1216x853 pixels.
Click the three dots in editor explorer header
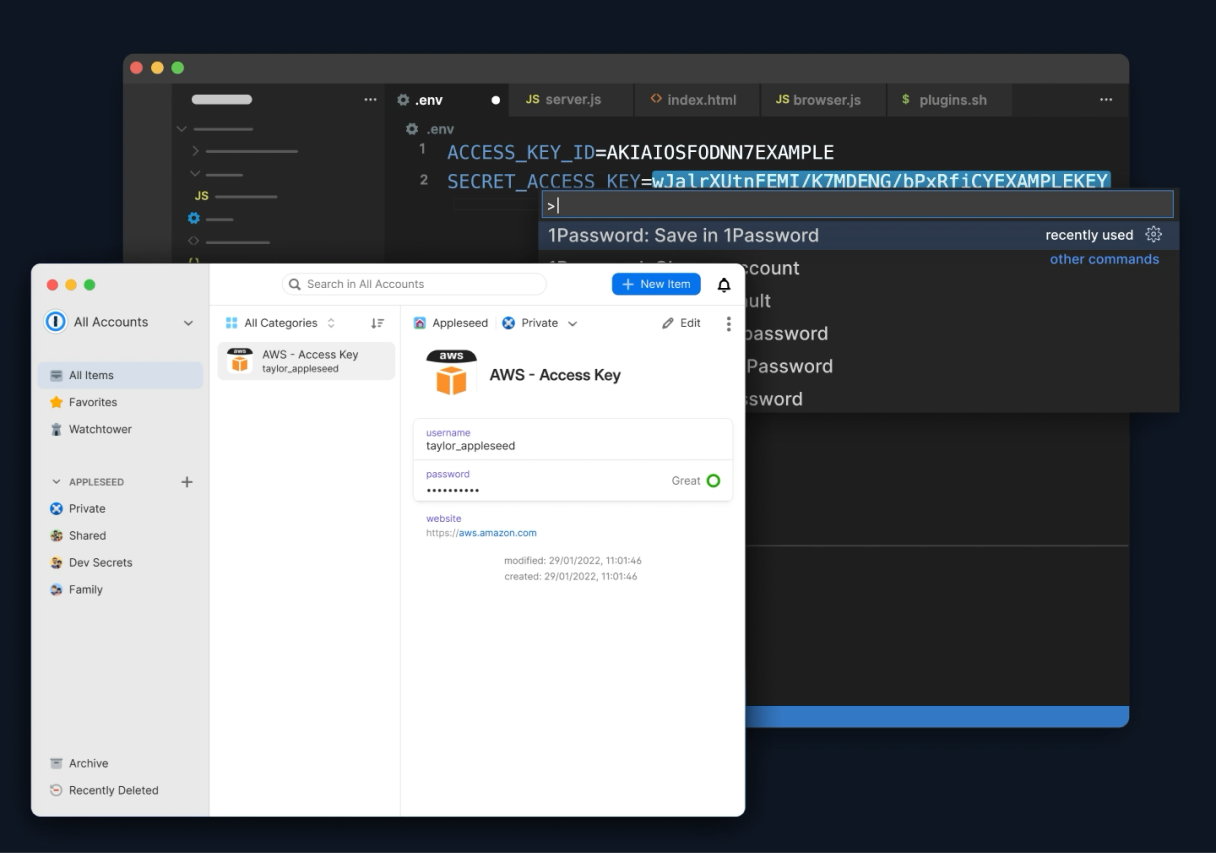point(371,100)
